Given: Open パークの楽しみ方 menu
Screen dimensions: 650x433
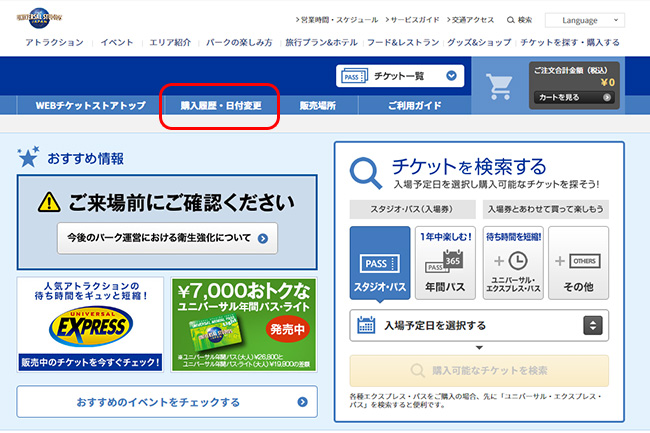Looking at the screenshot, I should pos(239,43).
